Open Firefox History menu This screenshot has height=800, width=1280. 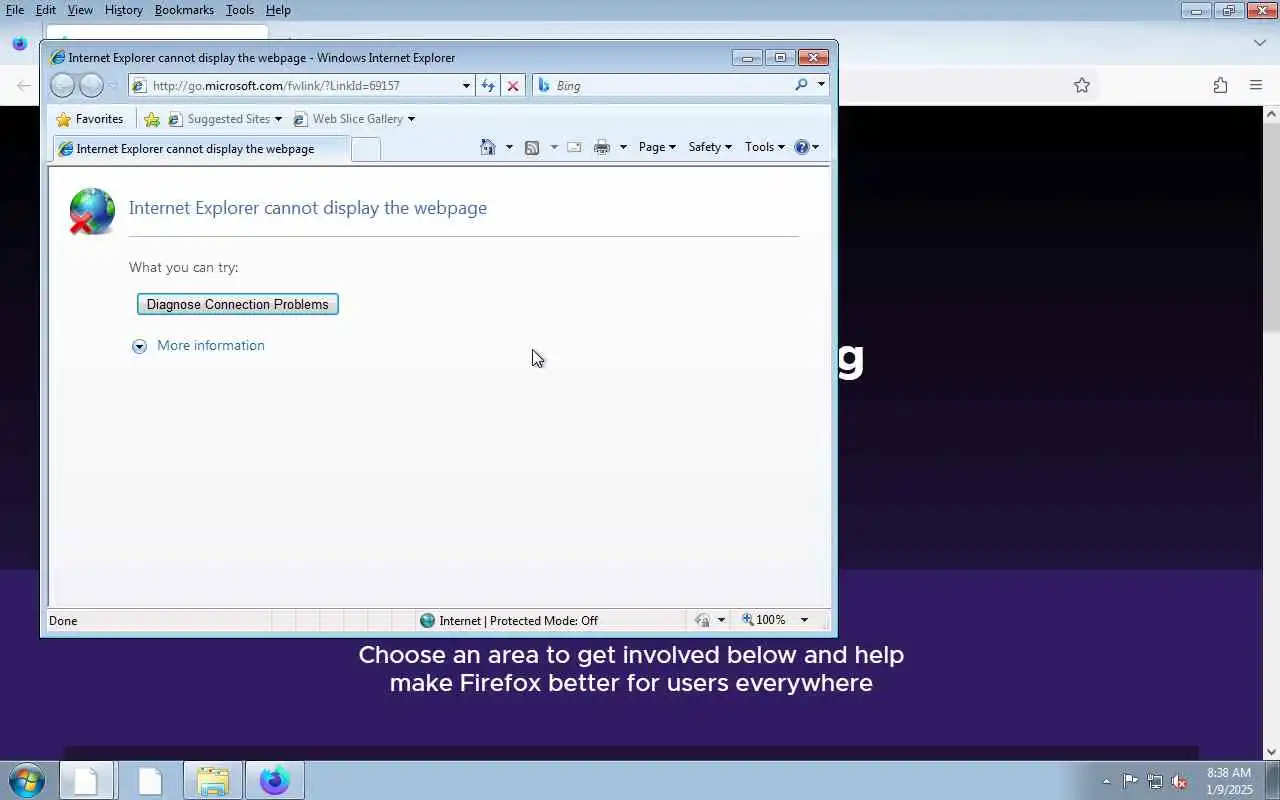pos(124,10)
